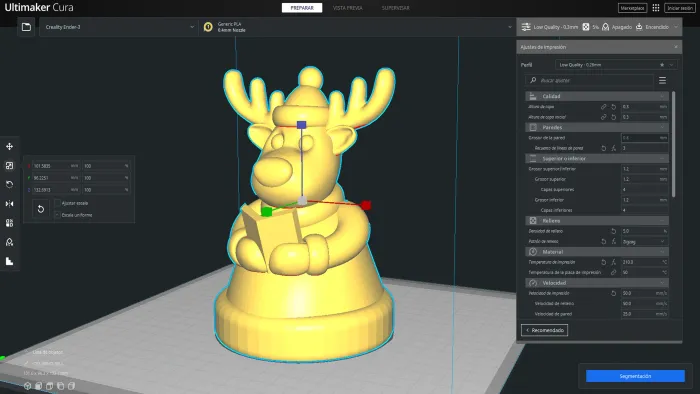Image resolution: width=700 pixels, height=394 pixels.
Task: Select the Move tool in left toolbar
Action: (9, 146)
